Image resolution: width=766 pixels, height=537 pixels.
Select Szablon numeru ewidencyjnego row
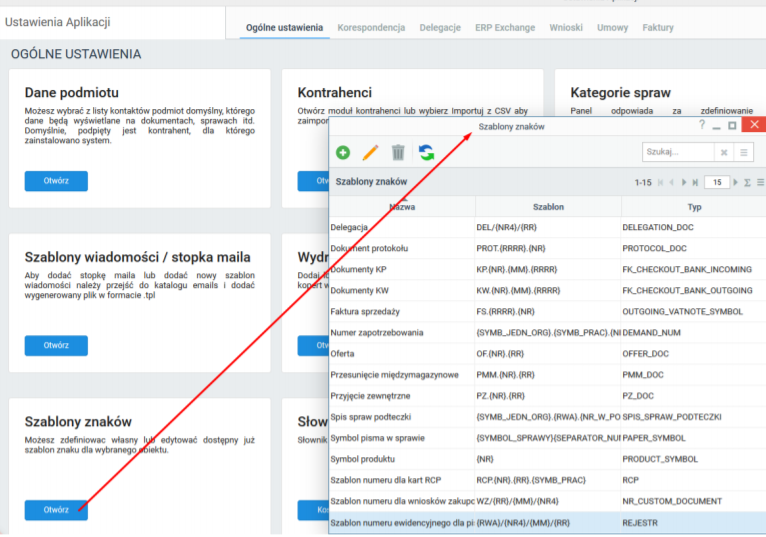pos(548,523)
